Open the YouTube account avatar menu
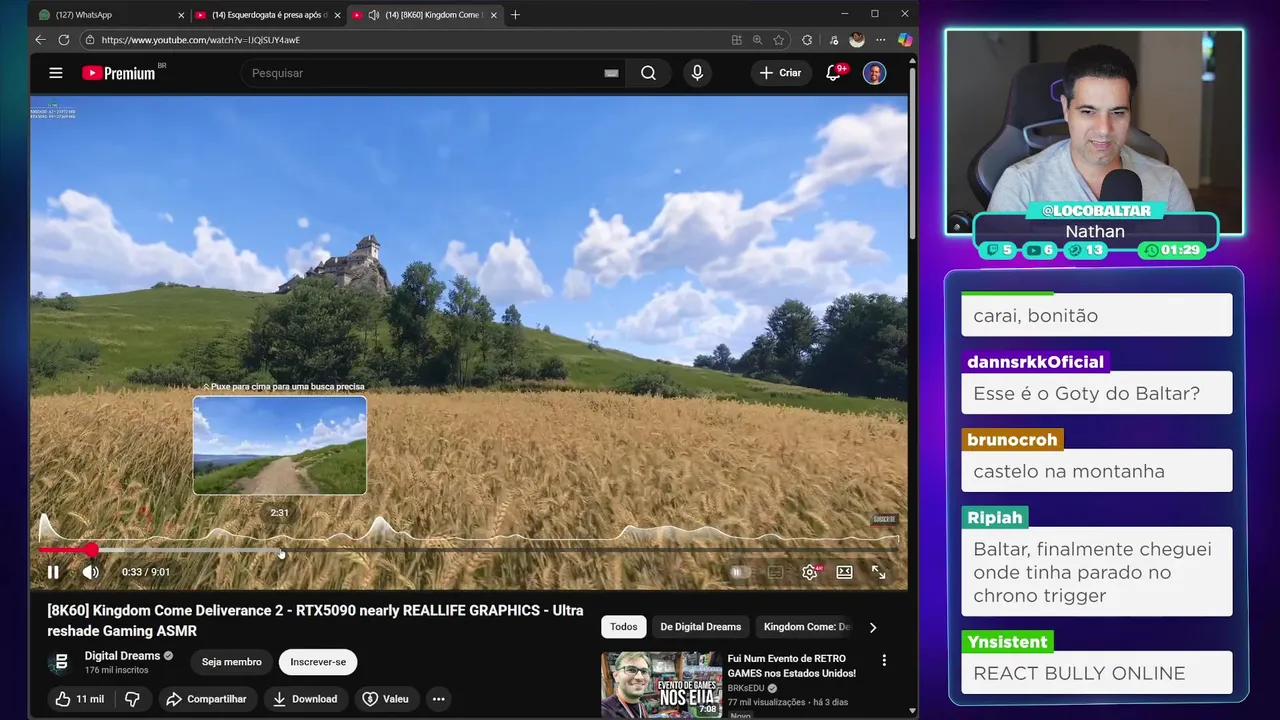The width and height of the screenshot is (1280, 720). (x=874, y=73)
